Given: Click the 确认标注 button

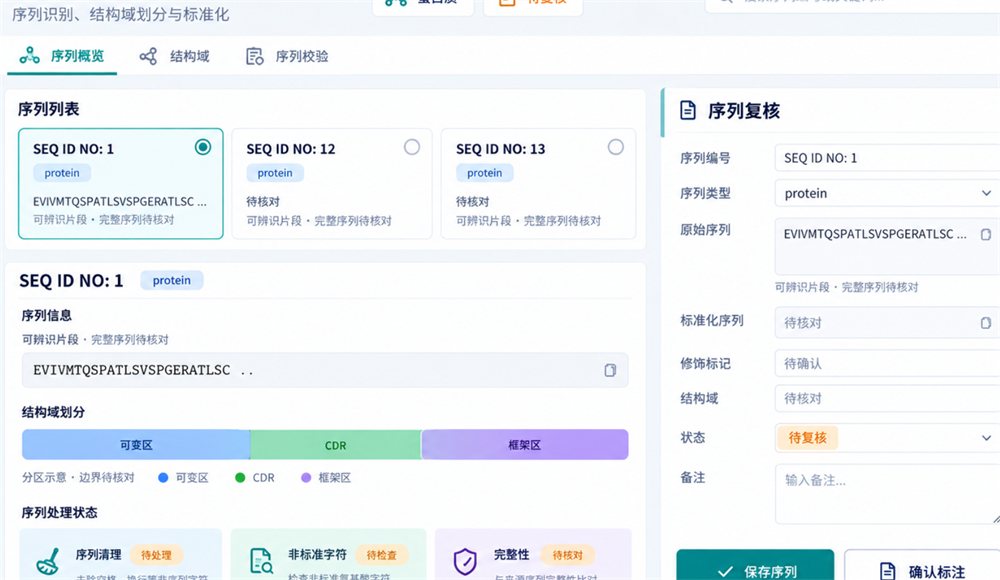Looking at the screenshot, I should [x=922, y=565].
